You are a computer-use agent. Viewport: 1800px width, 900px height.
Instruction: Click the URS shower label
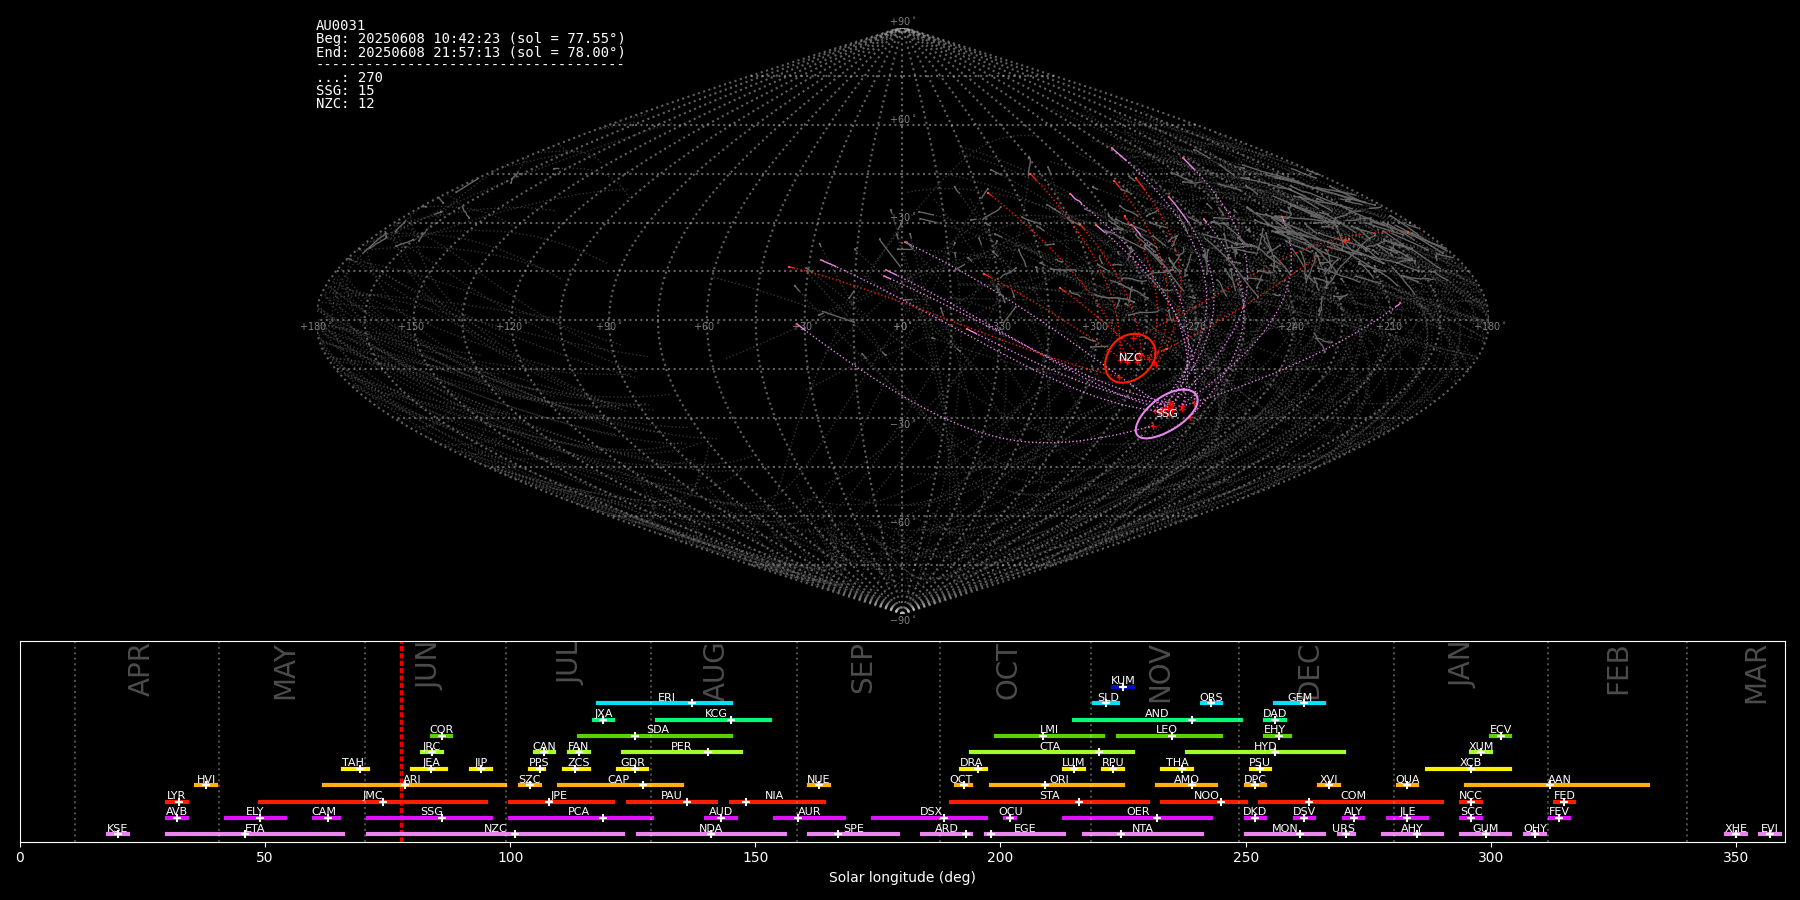1343,829
